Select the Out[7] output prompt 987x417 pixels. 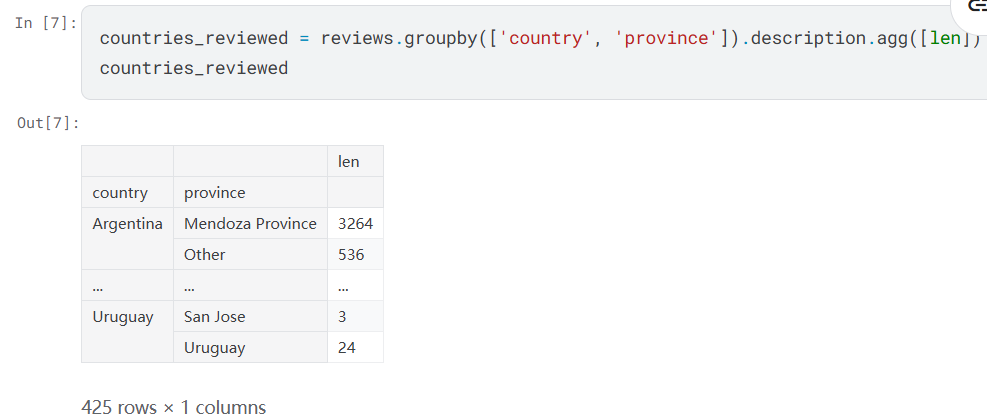pyautogui.click(x=48, y=123)
